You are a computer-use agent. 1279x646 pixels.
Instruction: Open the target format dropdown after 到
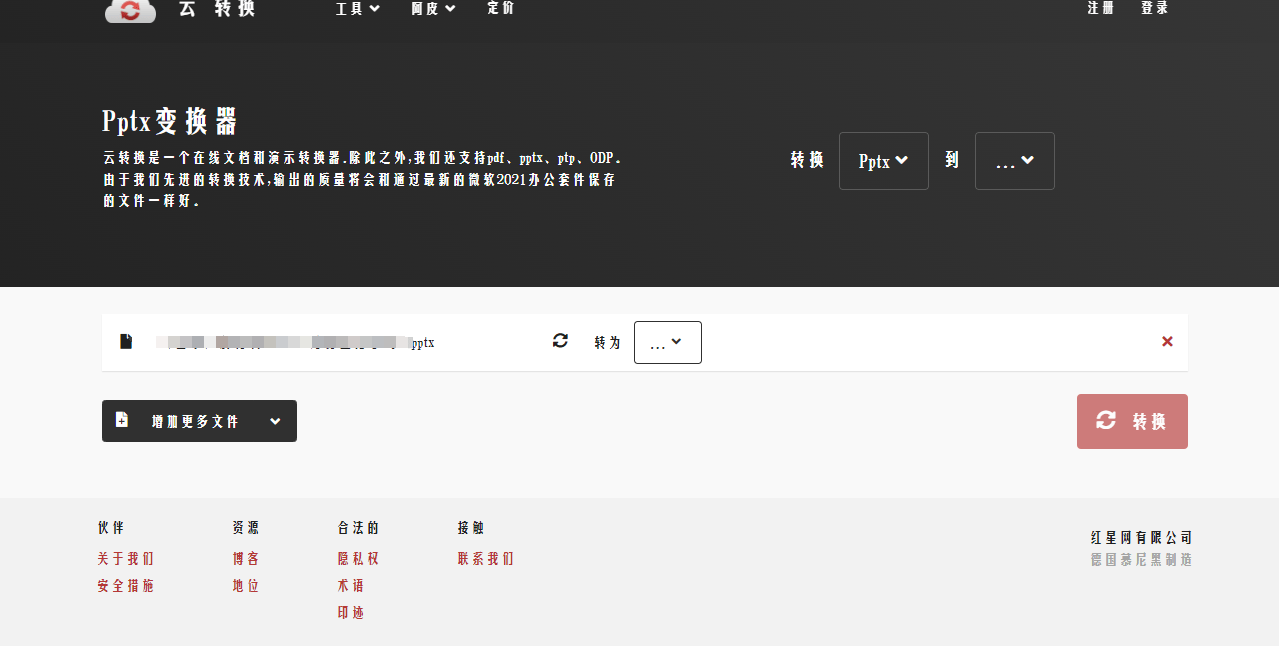coord(1014,161)
